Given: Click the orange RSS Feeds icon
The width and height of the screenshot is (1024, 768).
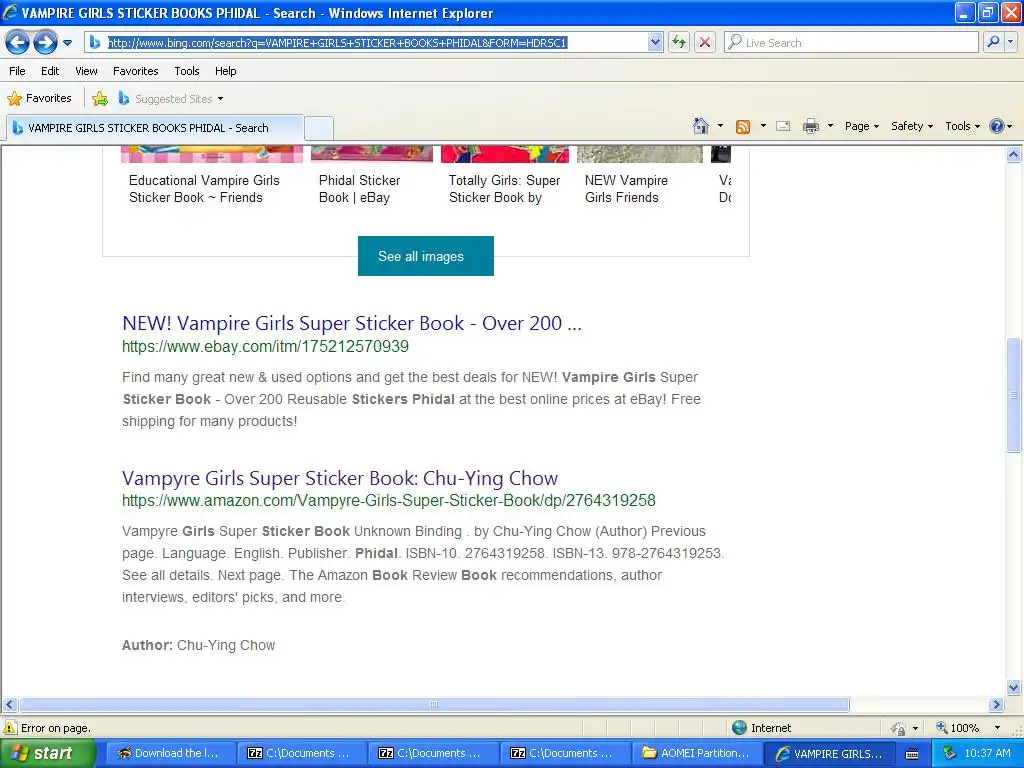Looking at the screenshot, I should 743,127.
